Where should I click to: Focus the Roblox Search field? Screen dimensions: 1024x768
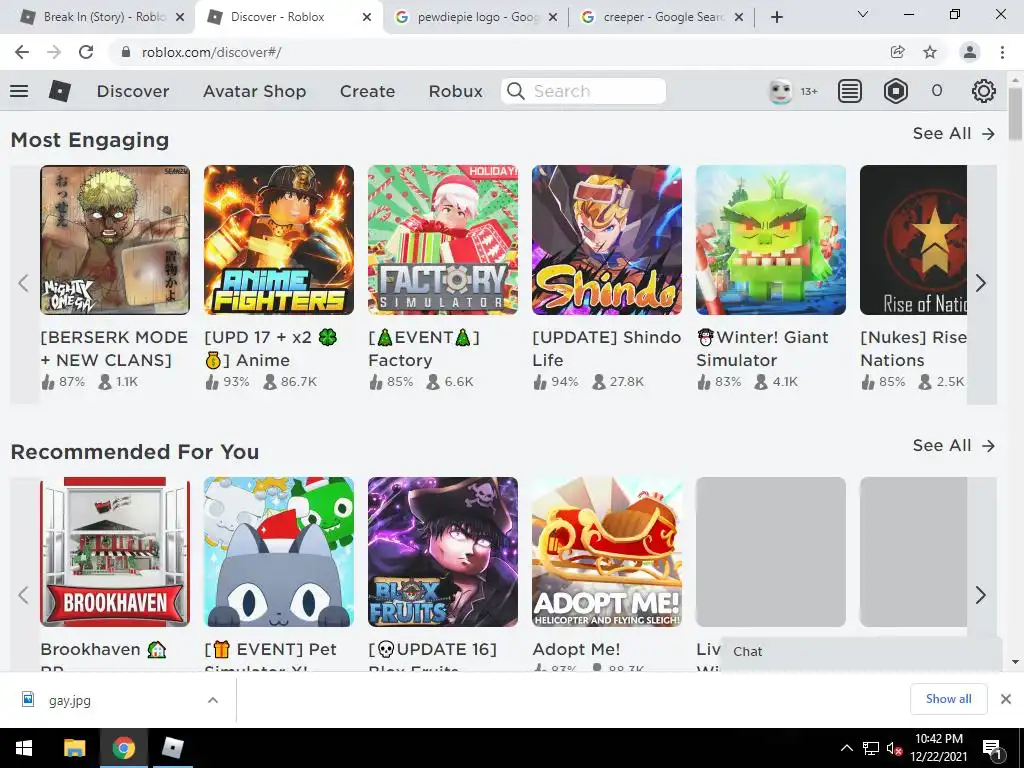coord(583,91)
